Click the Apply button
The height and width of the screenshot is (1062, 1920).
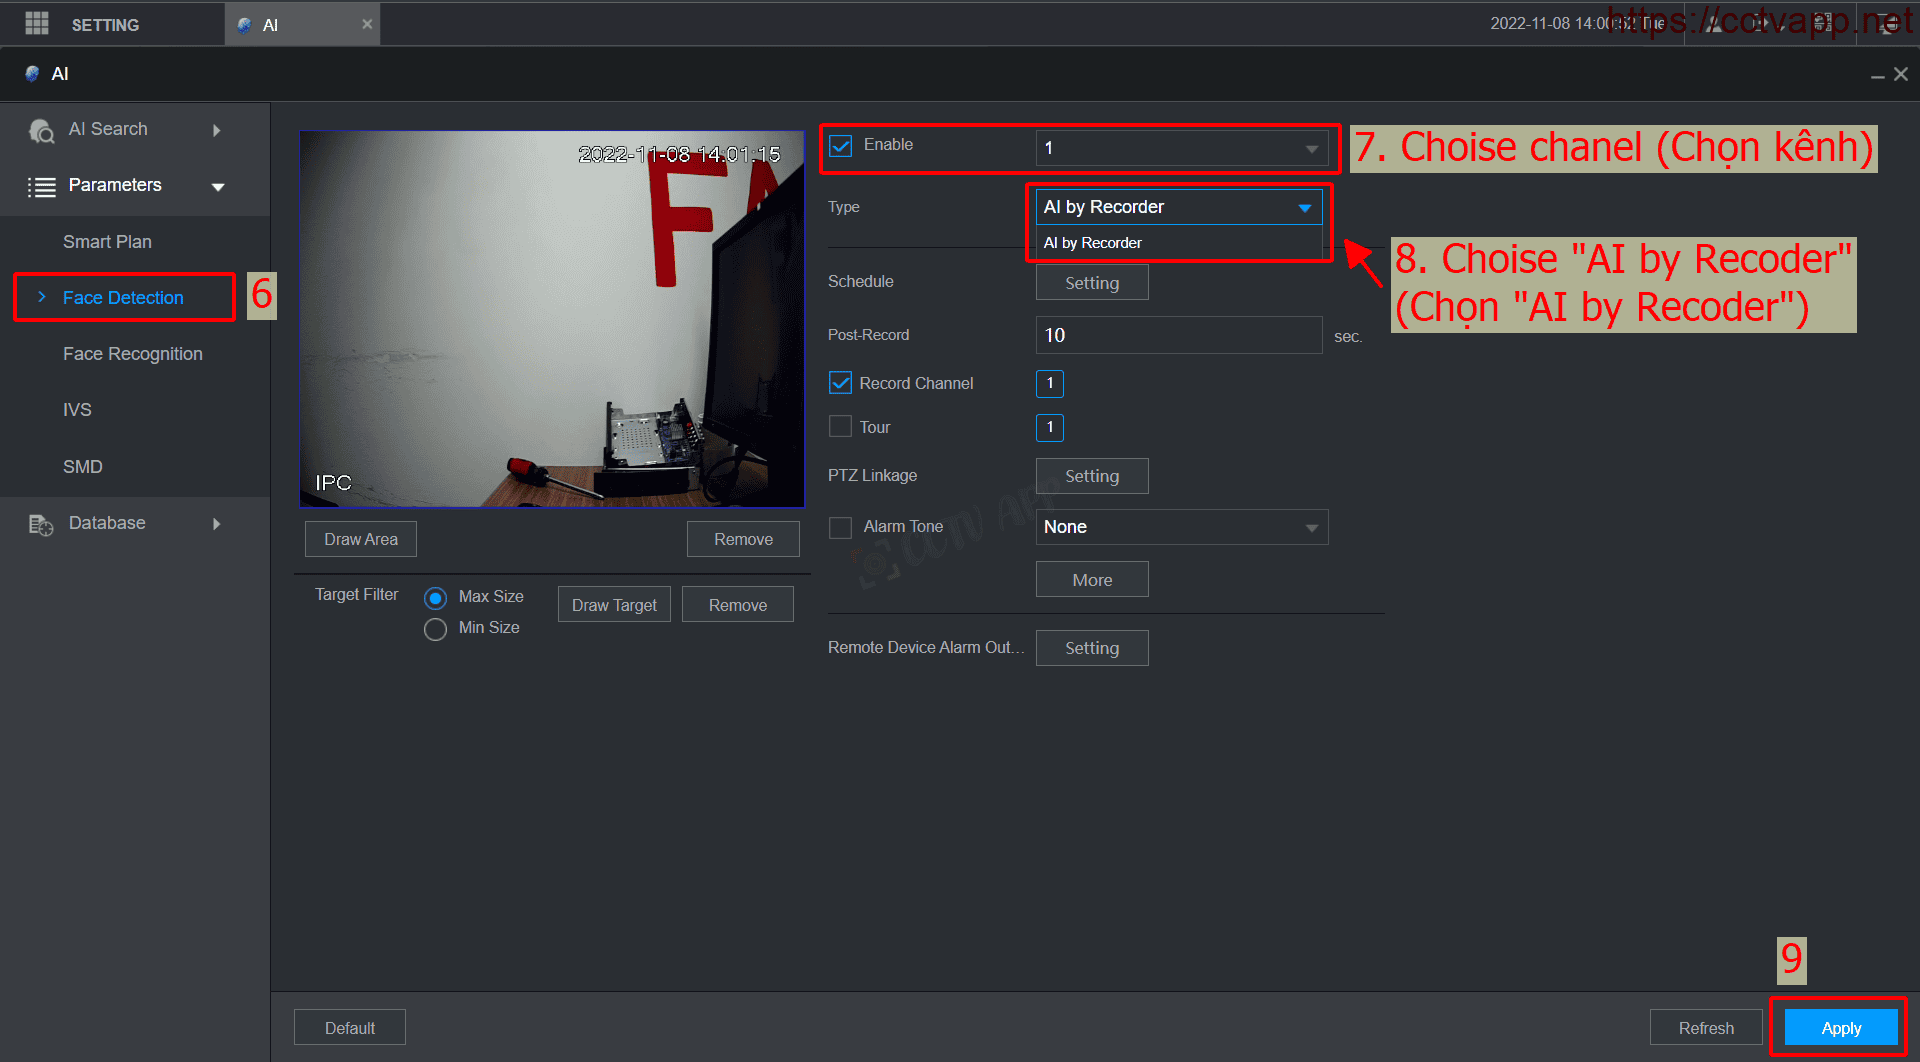1840,1028
